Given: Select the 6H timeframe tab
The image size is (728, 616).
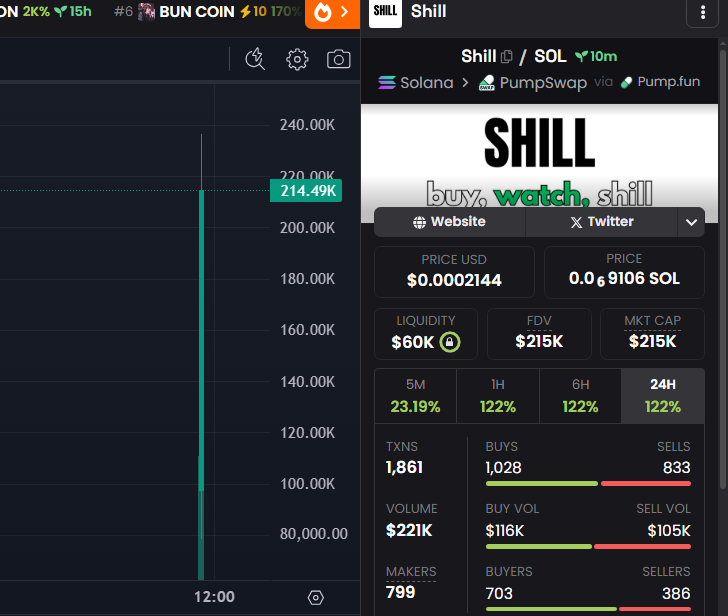Looking at the screenshot, I should pyautogui.click(x=580, y=396).
